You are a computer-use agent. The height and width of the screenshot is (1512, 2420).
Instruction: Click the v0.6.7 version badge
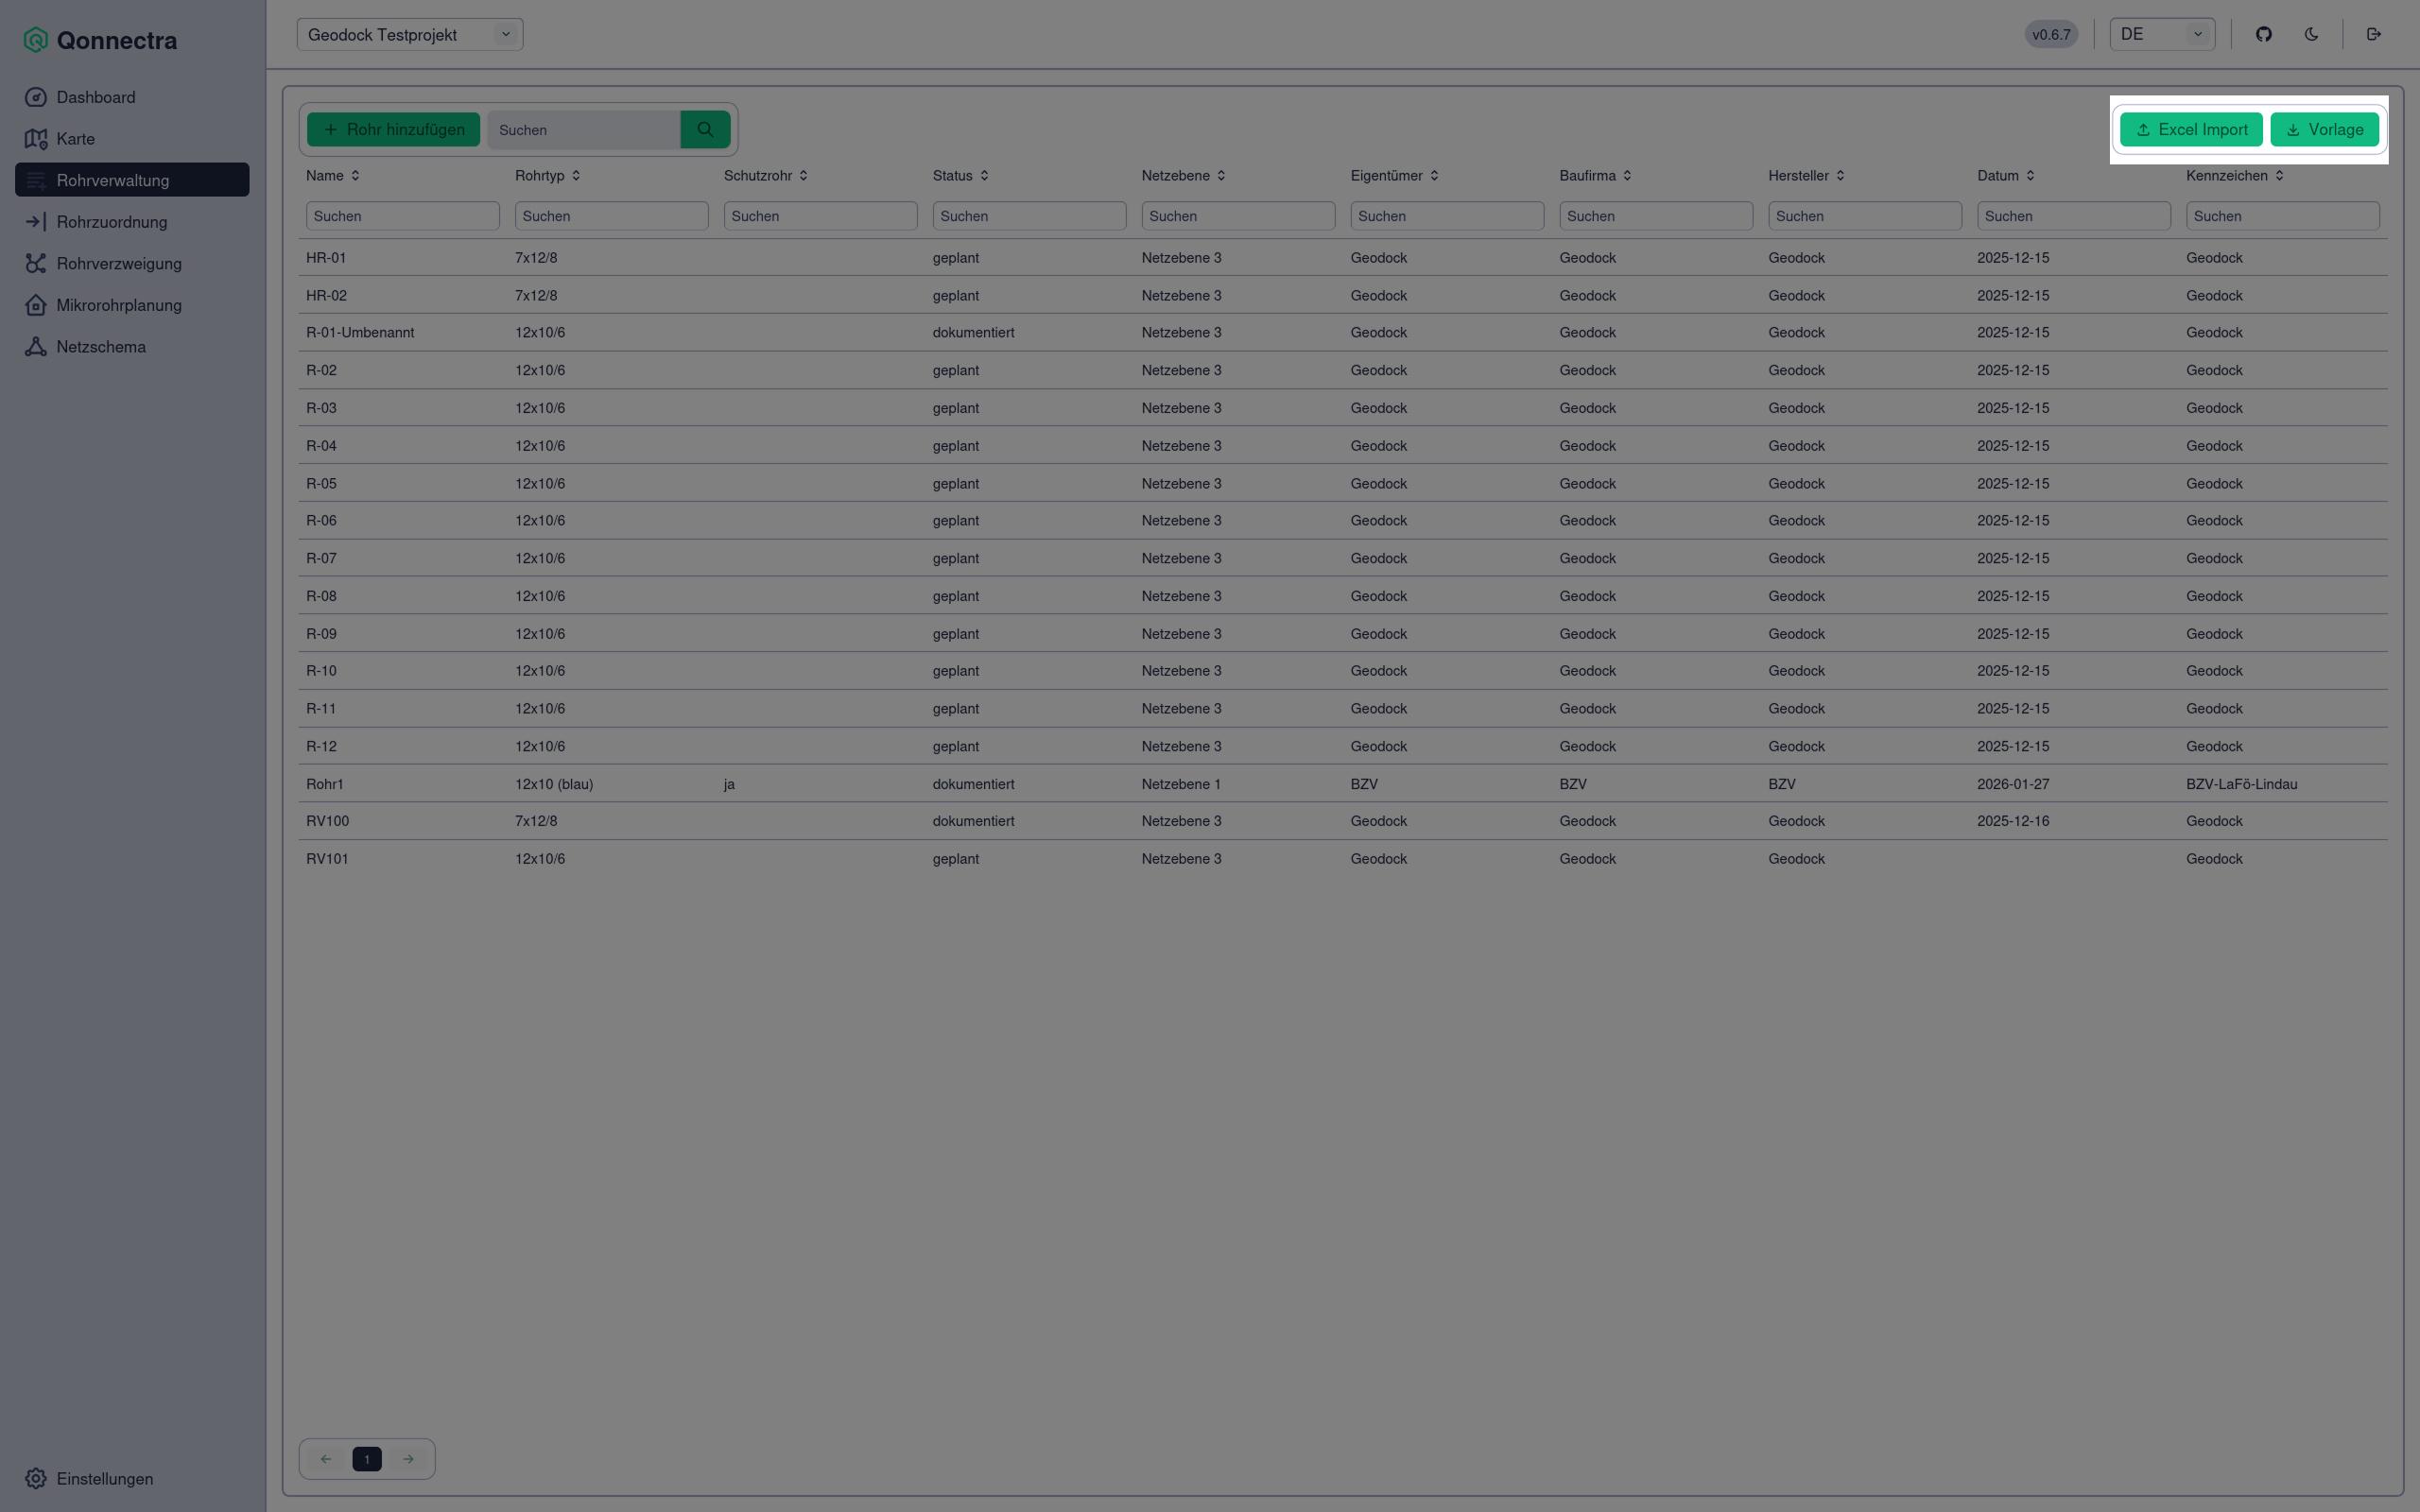pos(2051,33)
